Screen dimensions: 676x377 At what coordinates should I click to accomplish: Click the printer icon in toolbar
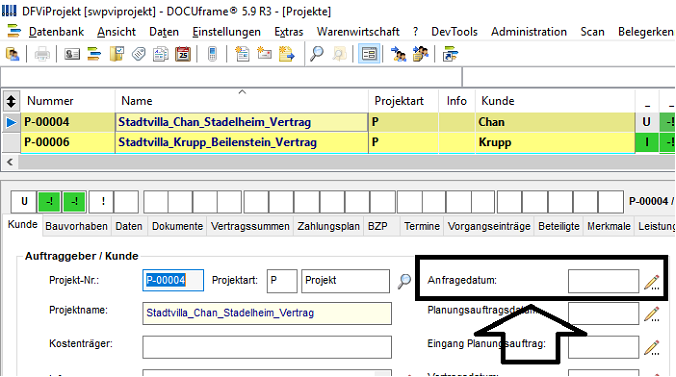click(42, 54)
